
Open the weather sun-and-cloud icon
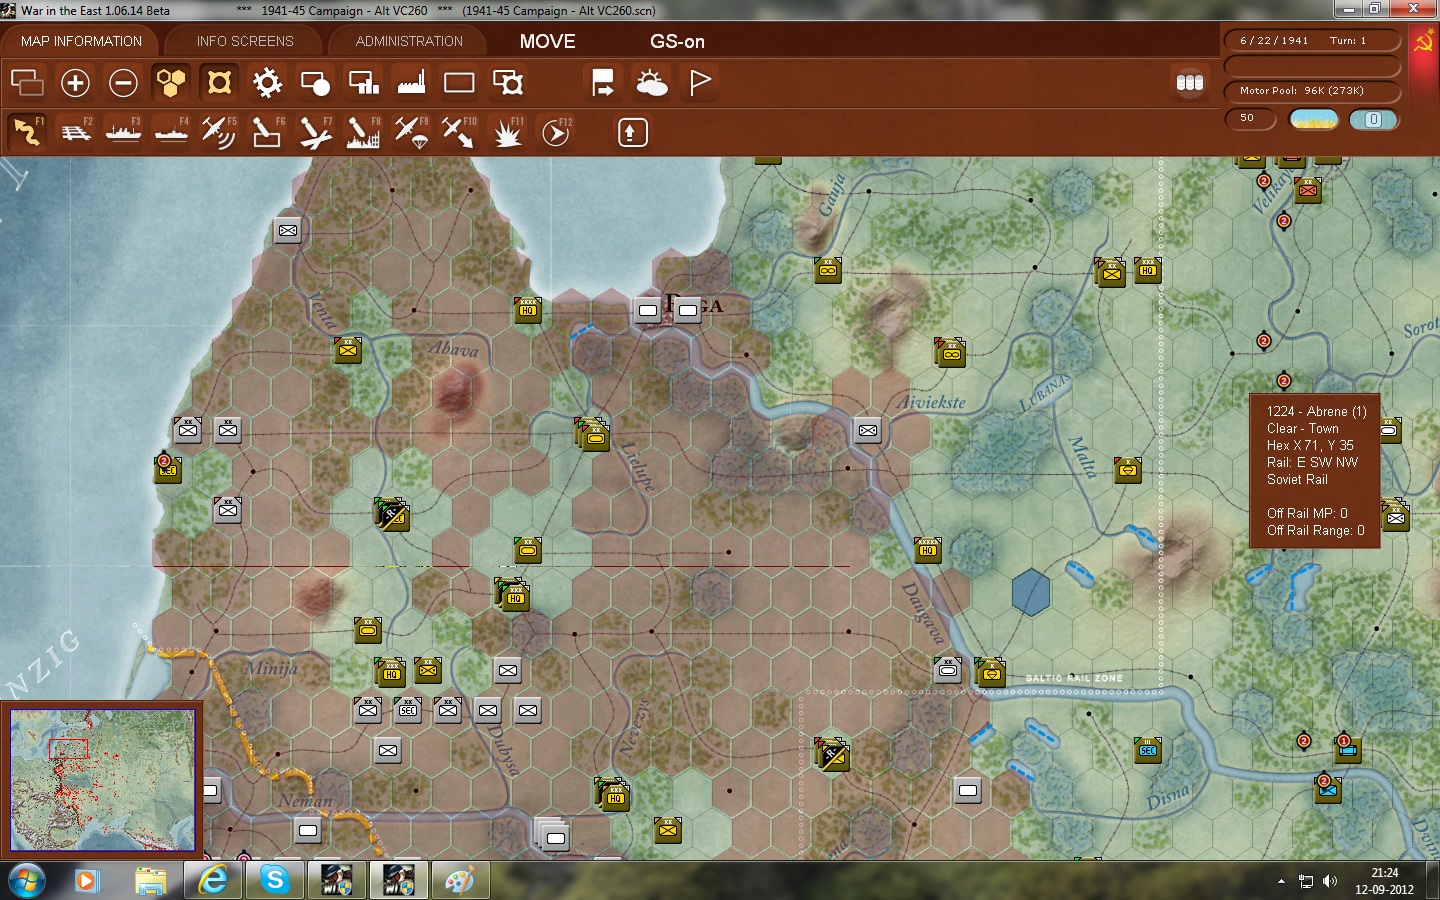coord(652,83)
